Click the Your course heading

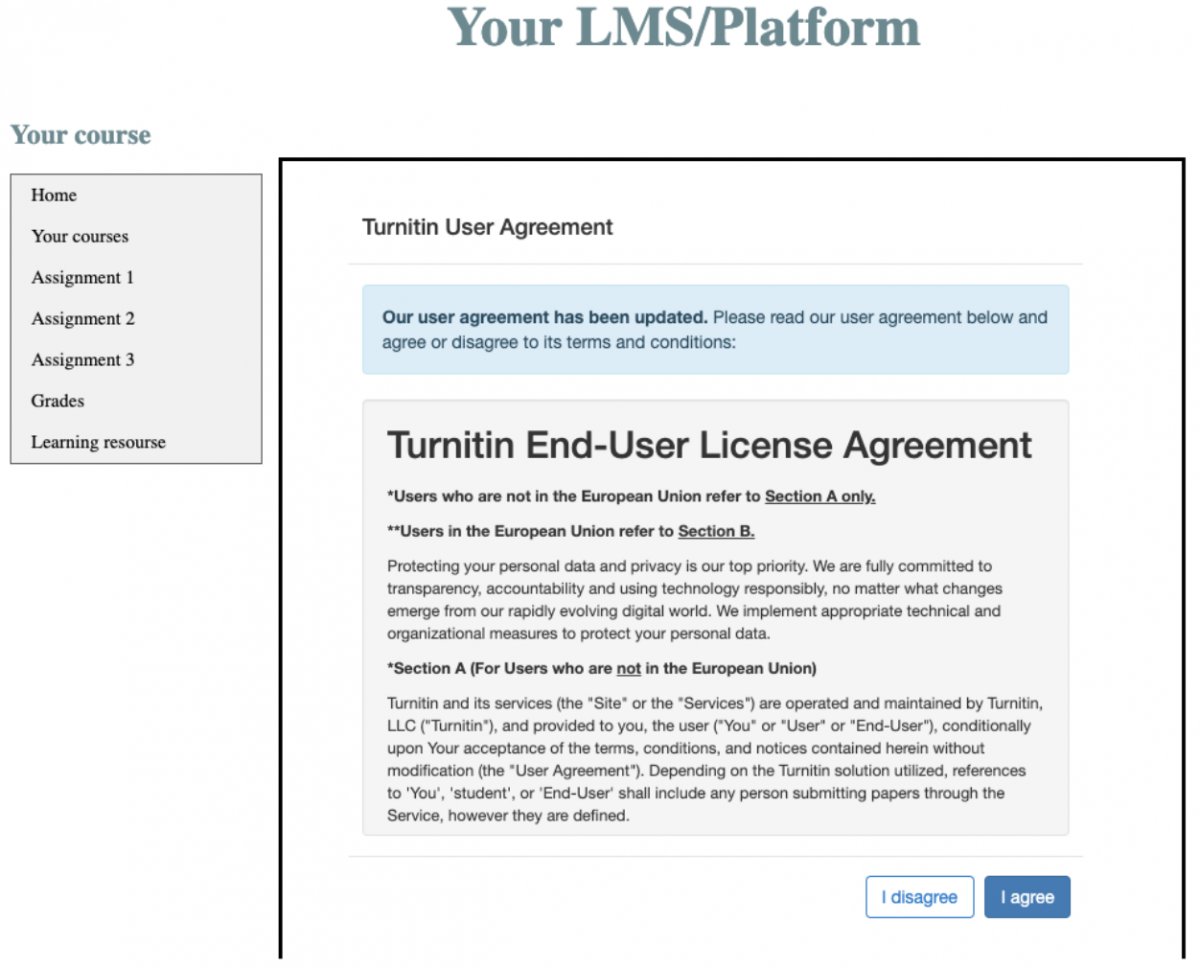point(81,135)
